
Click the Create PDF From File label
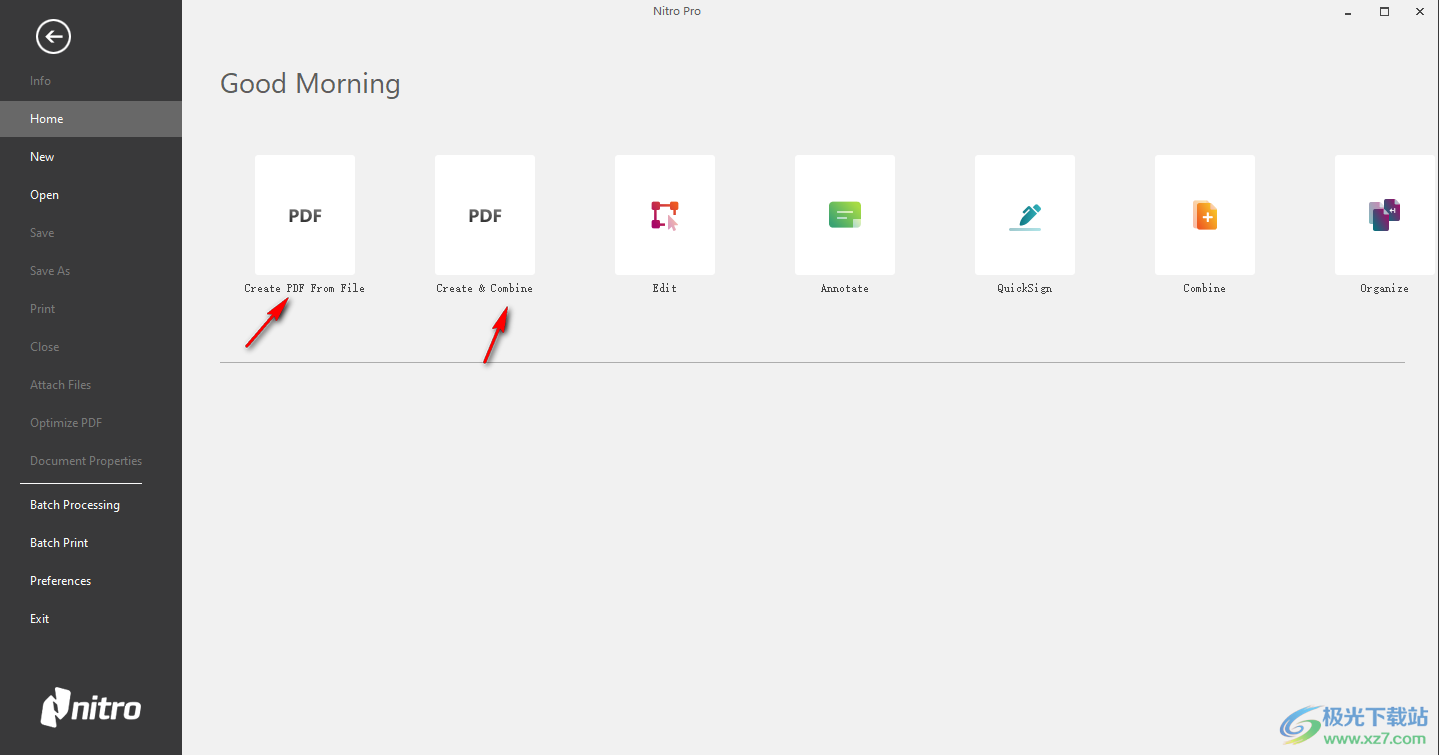tap(305, 288)
